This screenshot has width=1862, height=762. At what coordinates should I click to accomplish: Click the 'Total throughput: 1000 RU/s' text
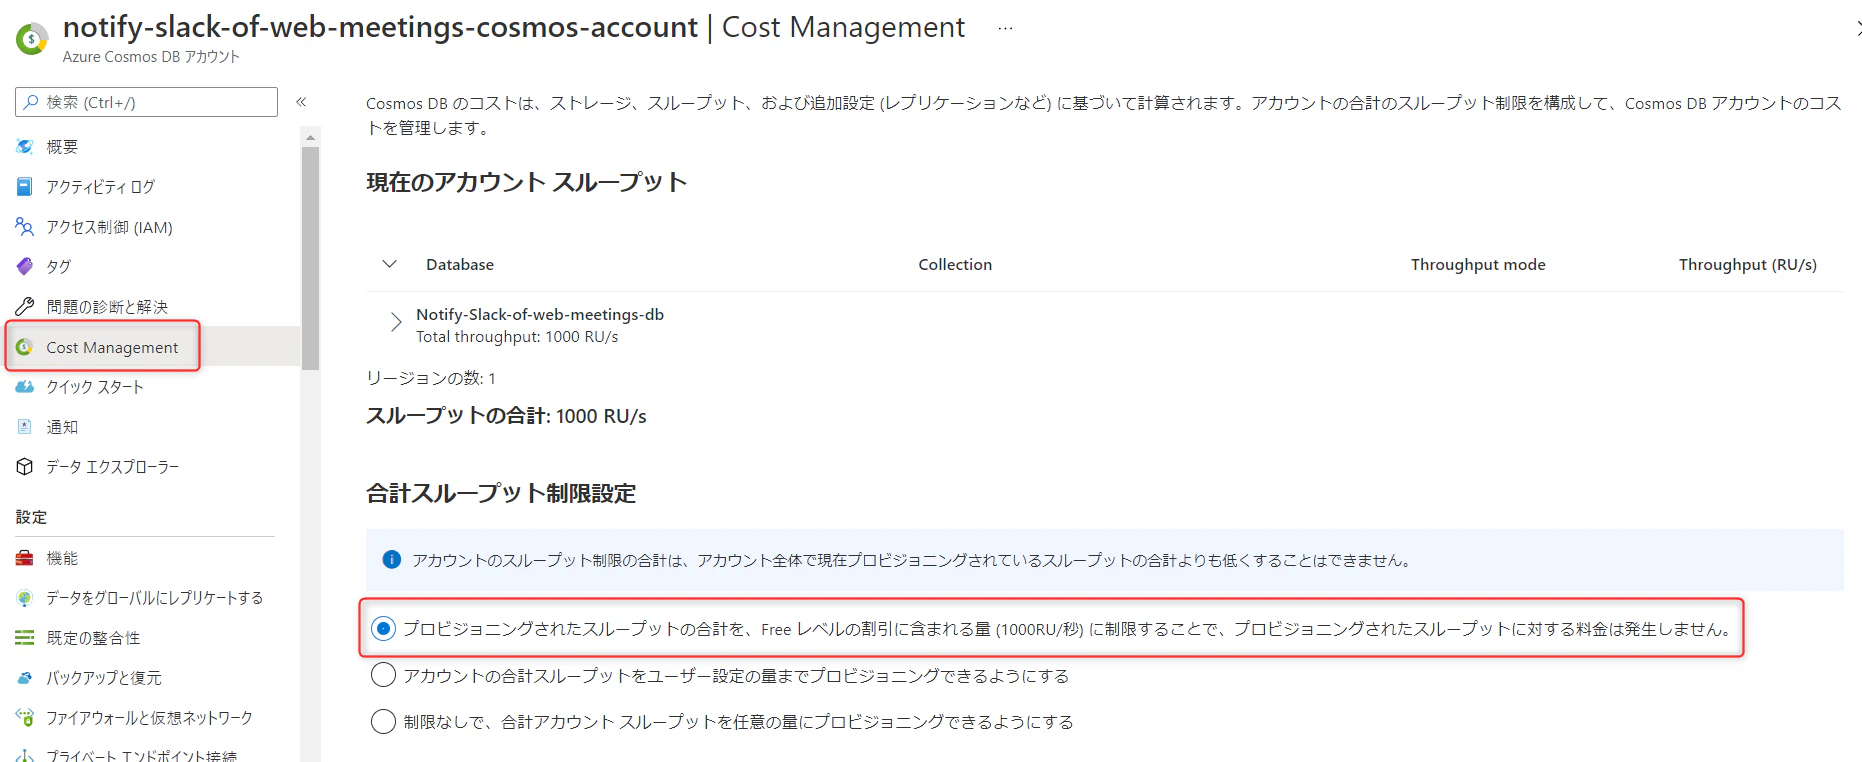click(x=517, y=337)
